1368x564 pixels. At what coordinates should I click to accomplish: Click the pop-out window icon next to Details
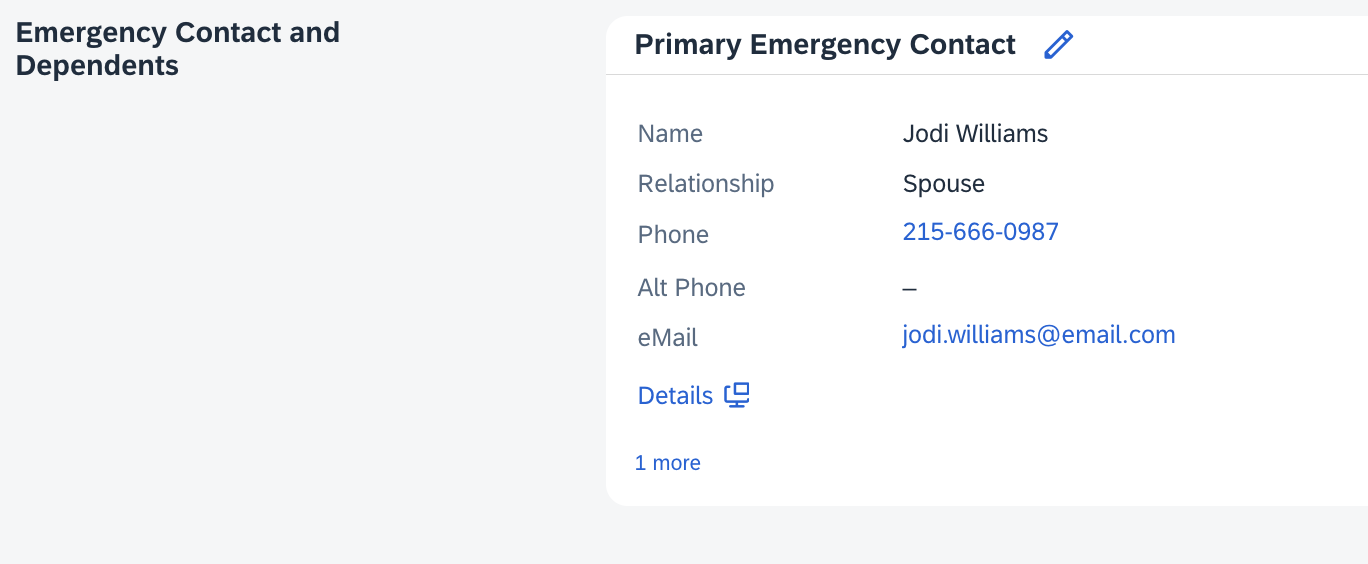[x=737, y=395]
